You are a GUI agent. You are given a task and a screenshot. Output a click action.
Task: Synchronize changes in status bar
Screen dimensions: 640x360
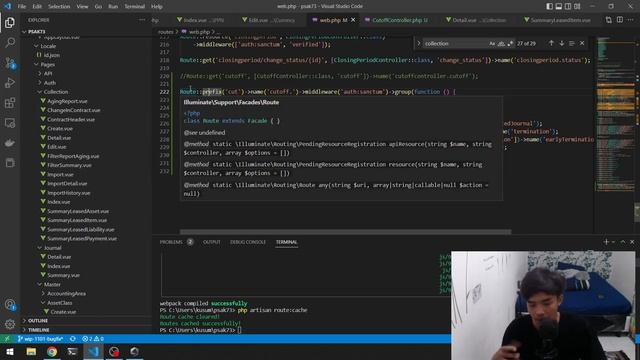pyautogui.click(x=73, y=339)
